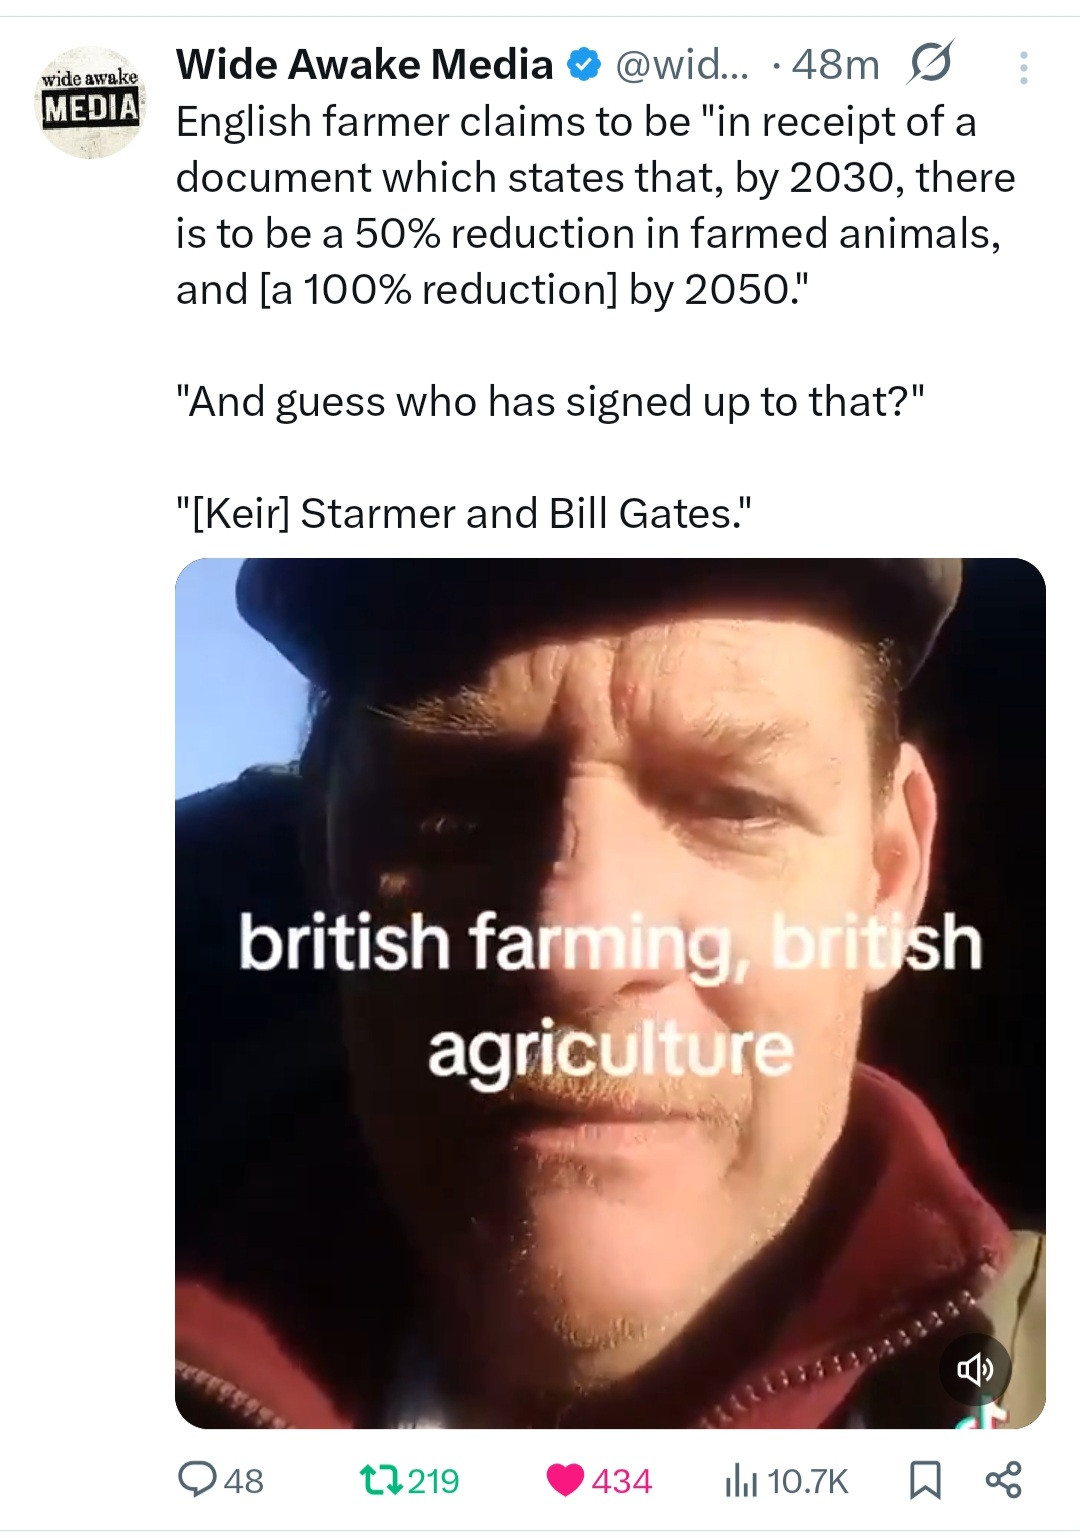
Task: Click the 10.7K views count
Action: 808,1481
